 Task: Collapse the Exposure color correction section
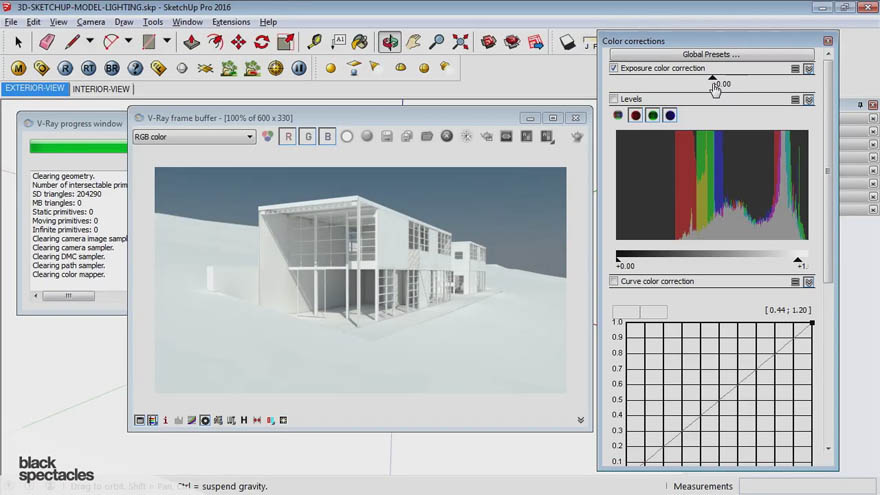pyautogui.click(x=809, y=68)
